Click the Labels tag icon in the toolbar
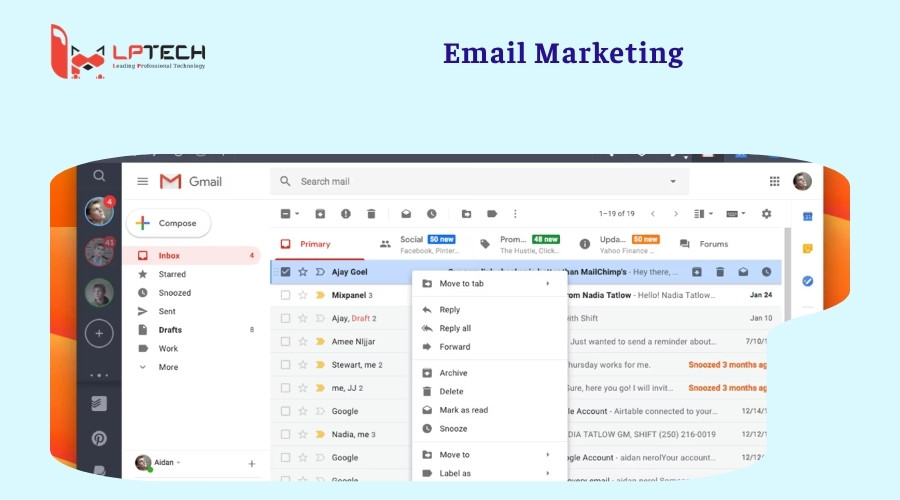Image resolution: width=900 pixels, height=500 pixels. click(492, 214)
